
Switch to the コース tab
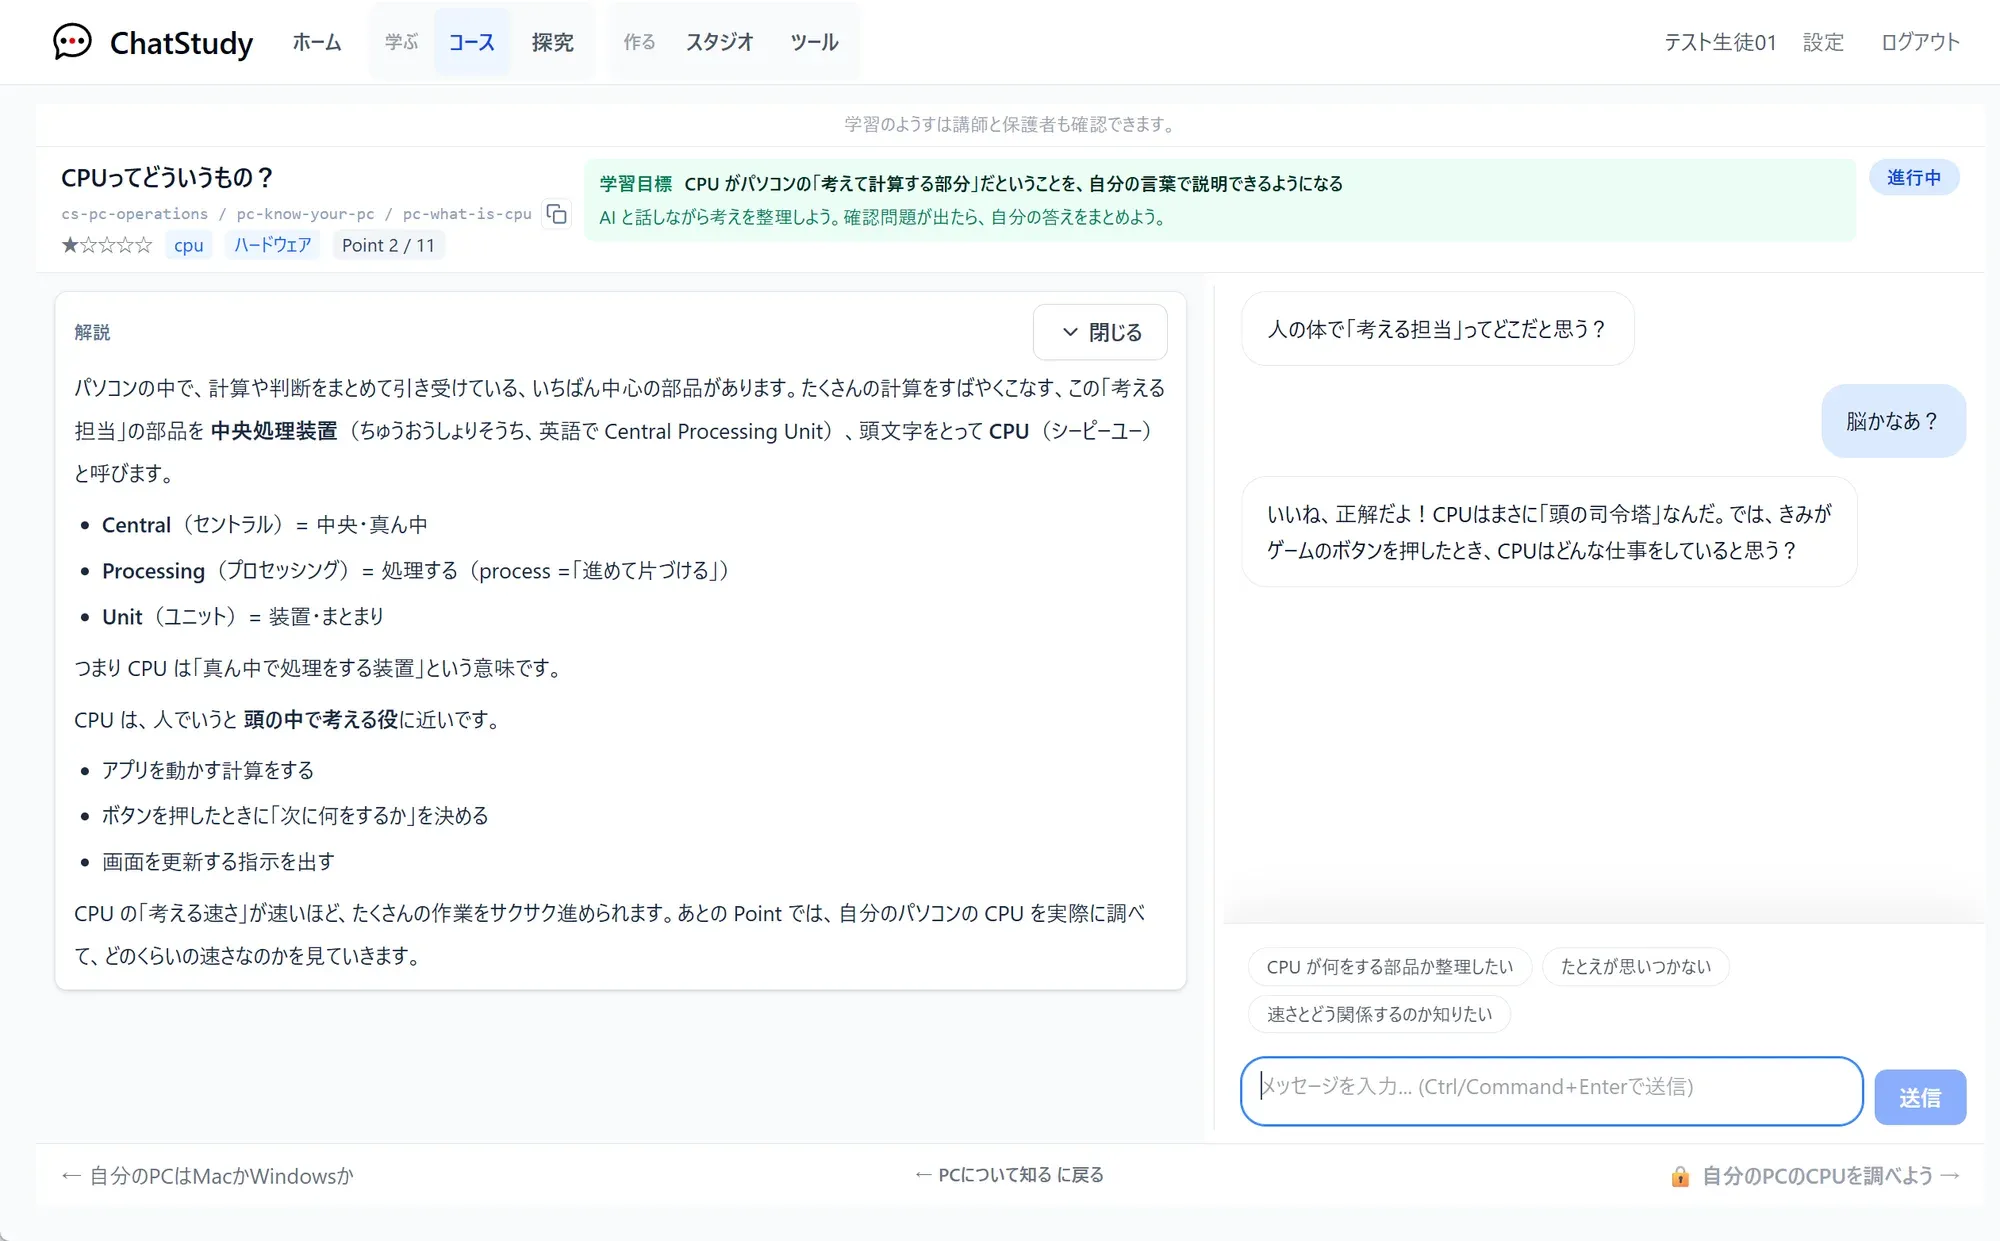[472, 42]
